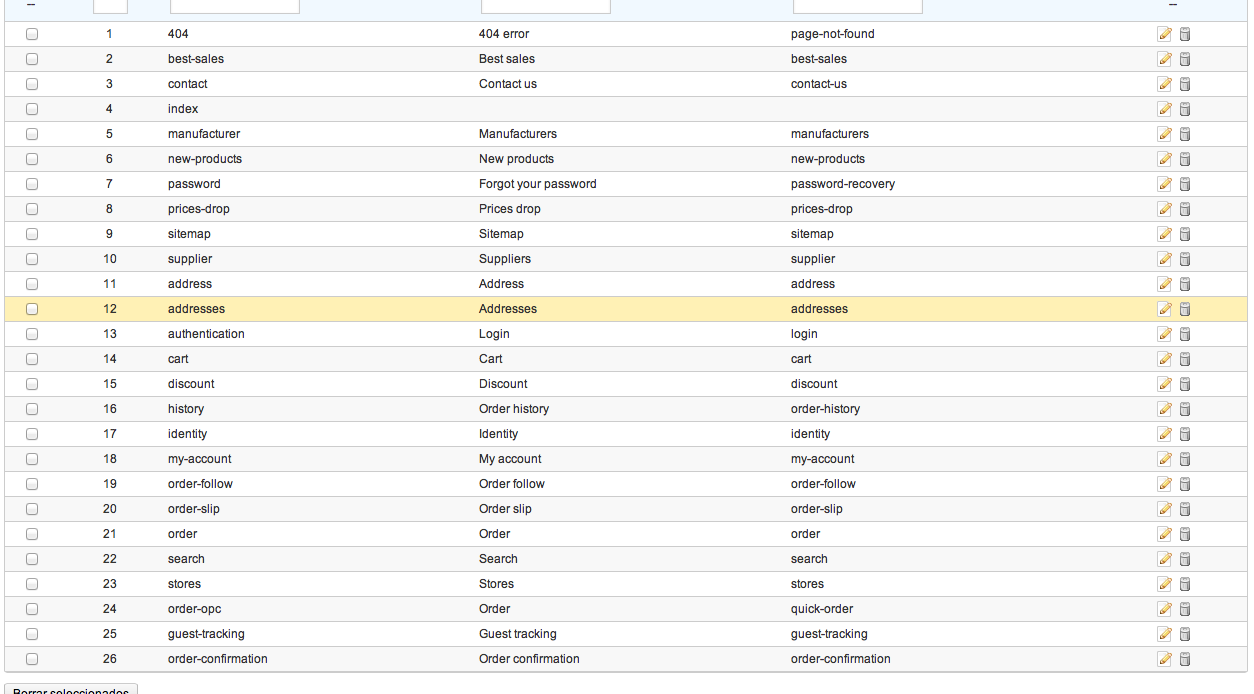Image resolution: width=1254 pixels, height=694 pixels.
Task: Check the box next to authentication
Action: 32,334
